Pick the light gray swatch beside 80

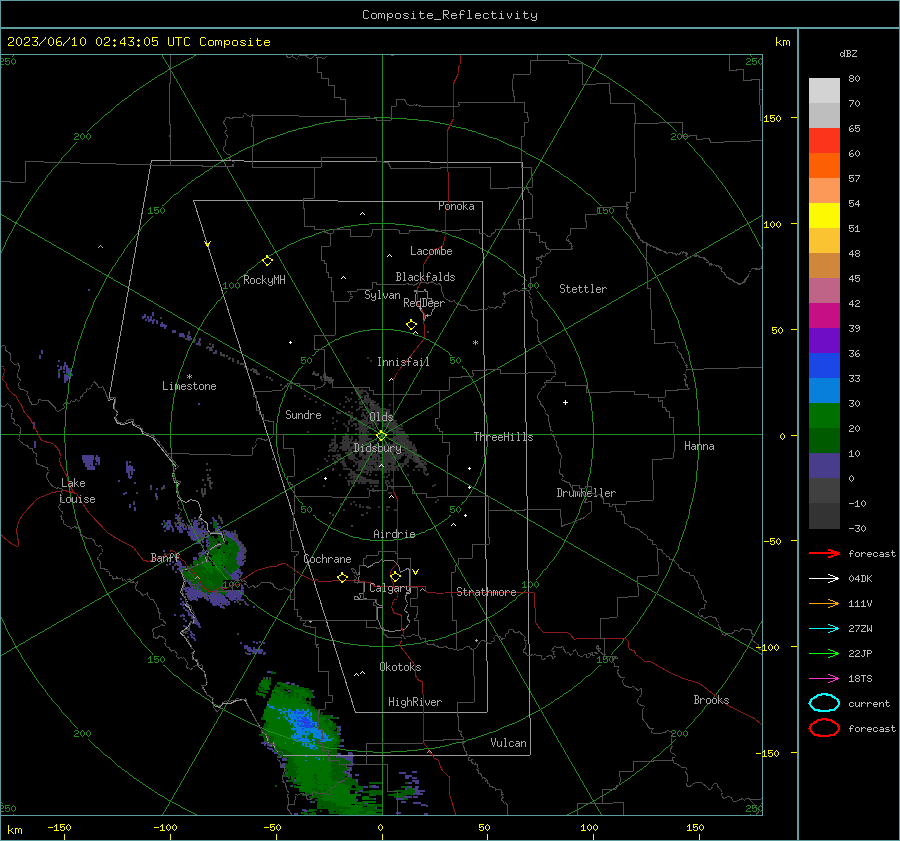824,90
